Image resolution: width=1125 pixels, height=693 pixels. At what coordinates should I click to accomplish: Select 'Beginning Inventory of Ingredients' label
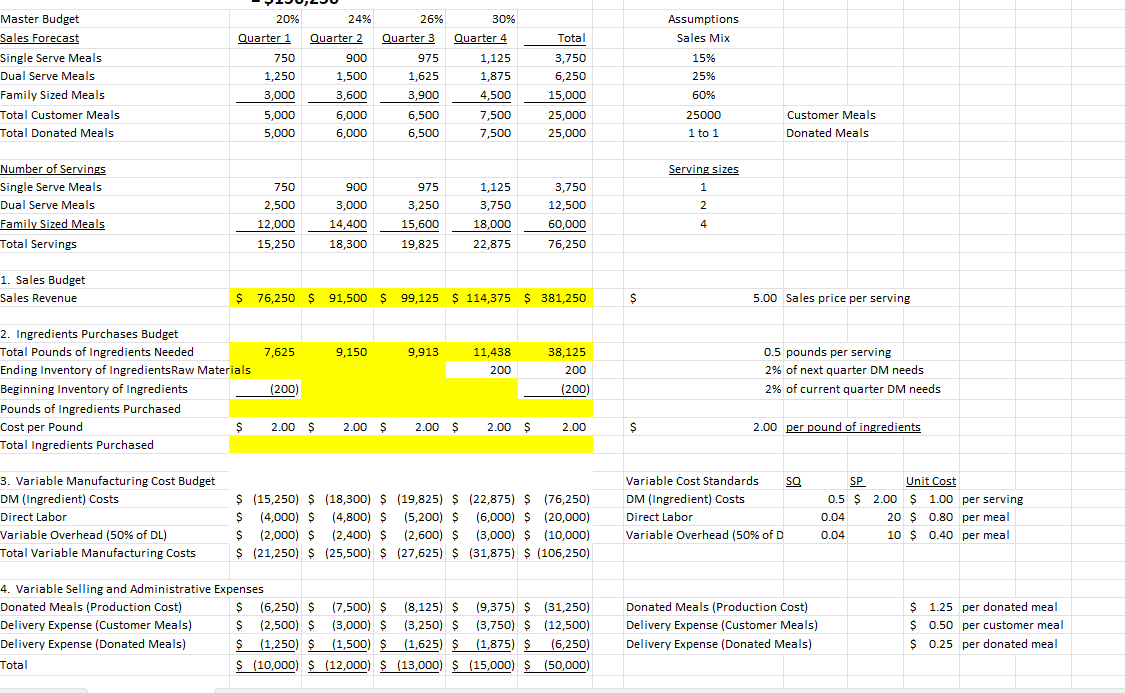pyautogui.click(x=93, y=389)
